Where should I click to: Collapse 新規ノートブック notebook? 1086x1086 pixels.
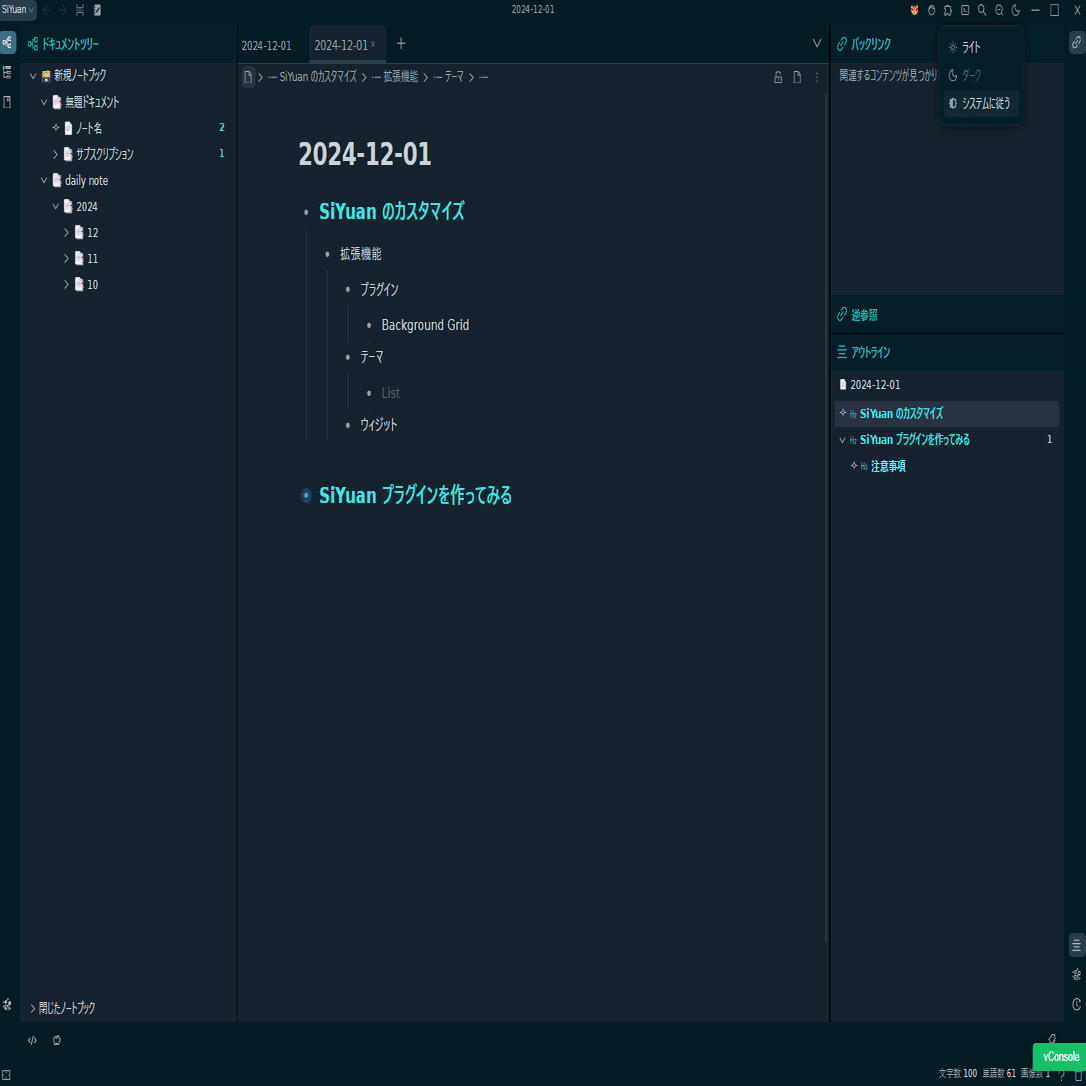point(33,75)
